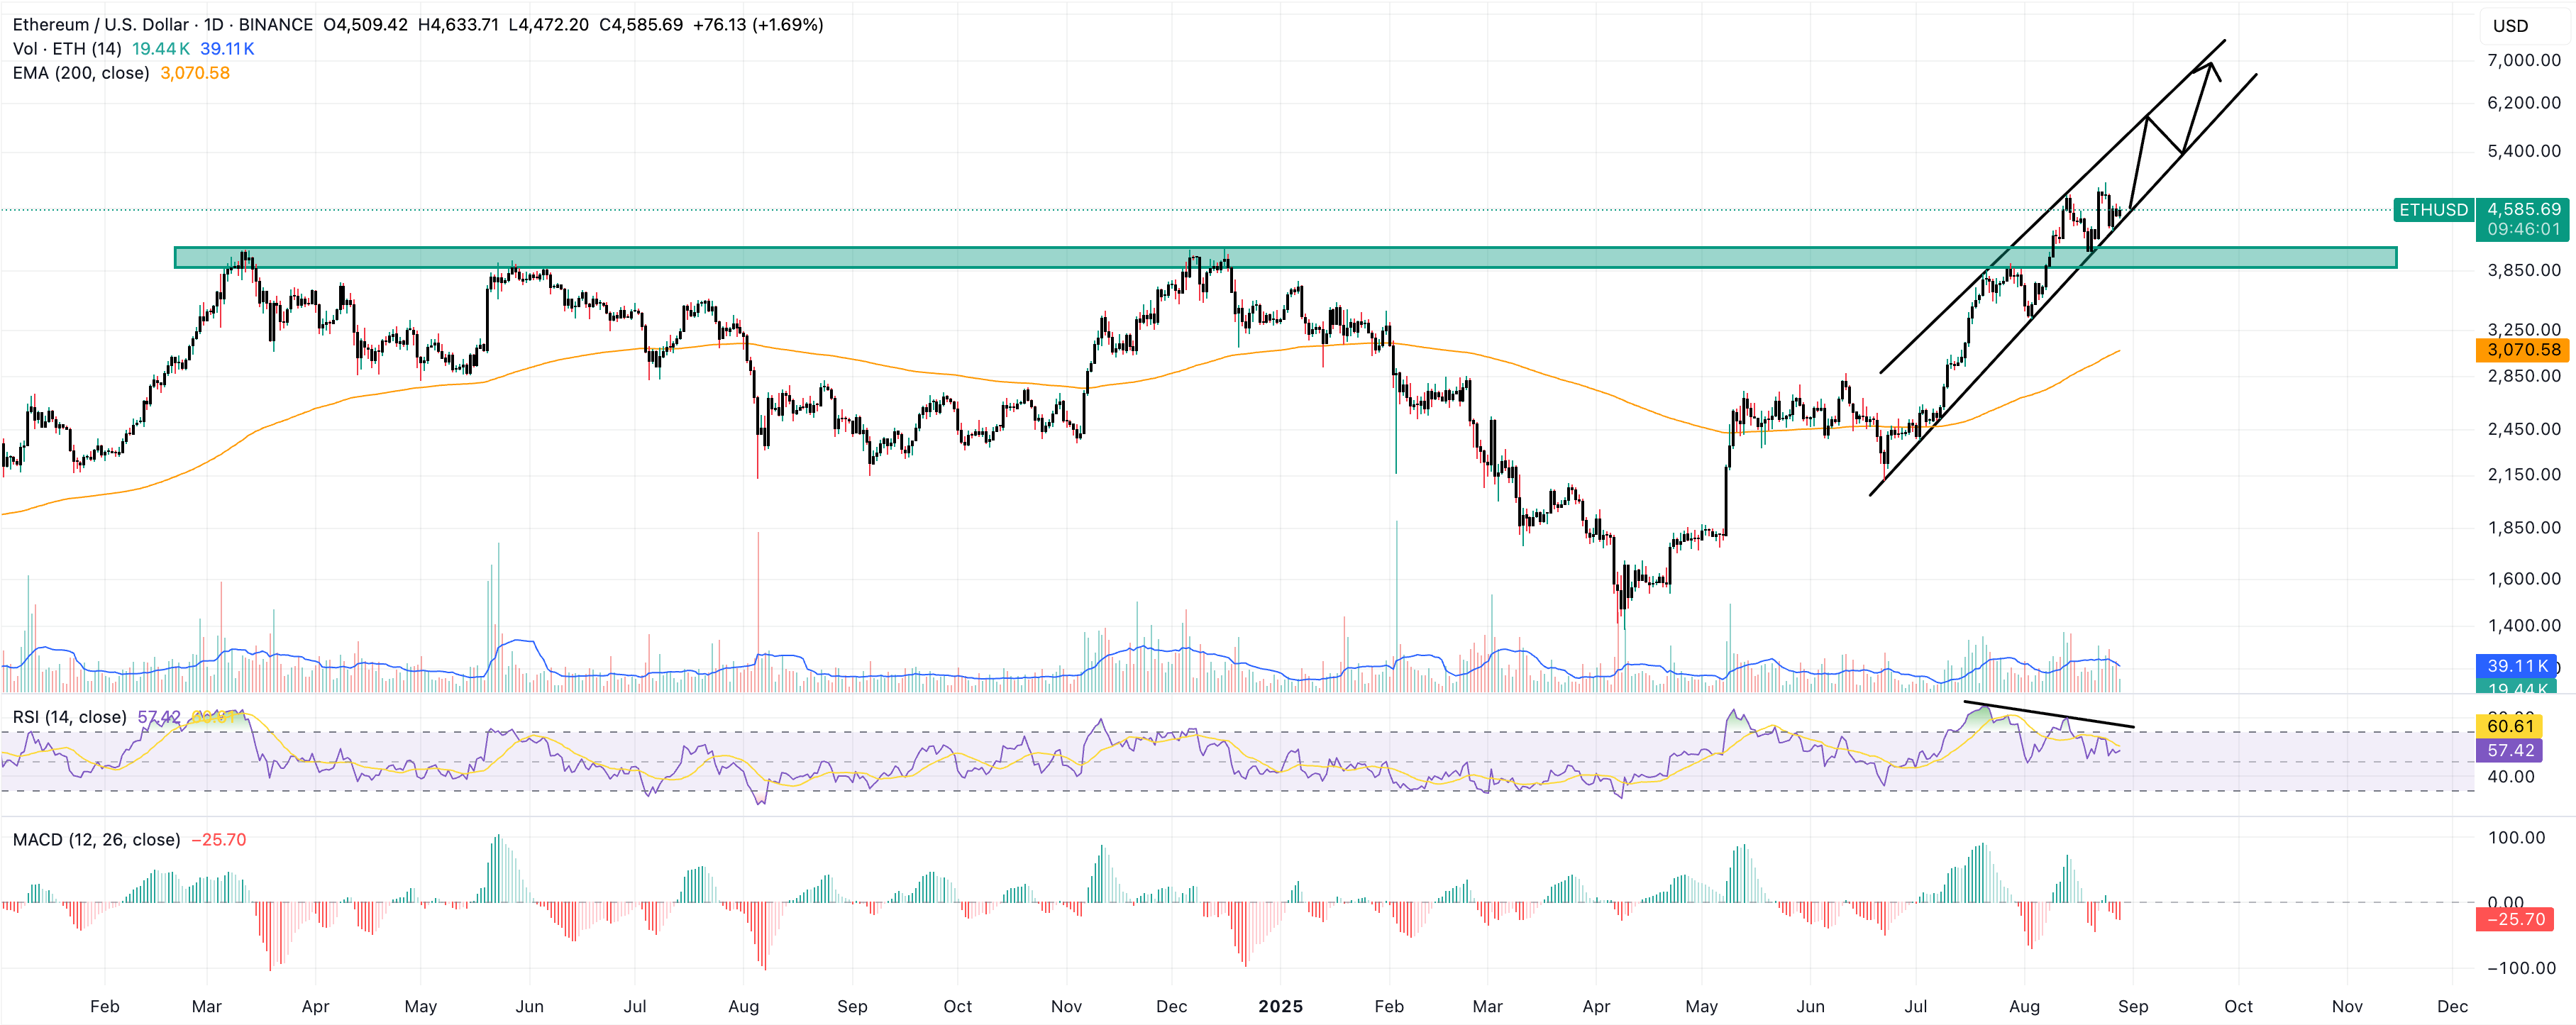This screenshot has height=1025, width=2576.
Task: Click the red −25.70 value in MACD legend
Action: [x=218, y=839]
